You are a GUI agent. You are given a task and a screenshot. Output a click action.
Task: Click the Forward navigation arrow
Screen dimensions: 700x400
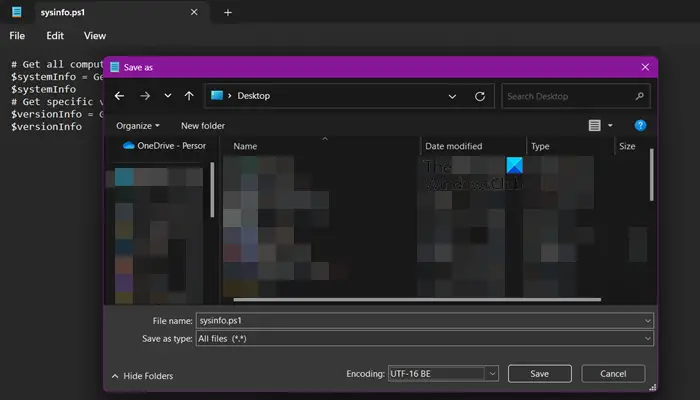[144, 96]
